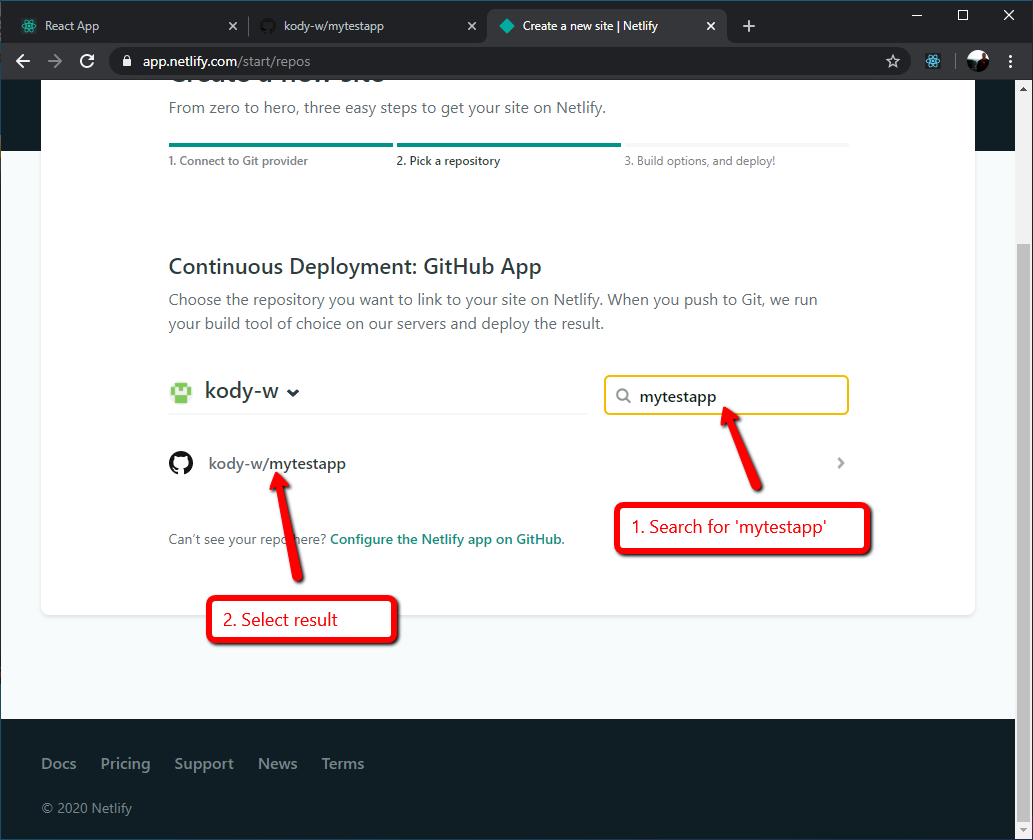The width and height of the screenshot is (1033, 840).
Task: Click the Continuous Deployment: GitHub App heading
Action: [355, 266]
